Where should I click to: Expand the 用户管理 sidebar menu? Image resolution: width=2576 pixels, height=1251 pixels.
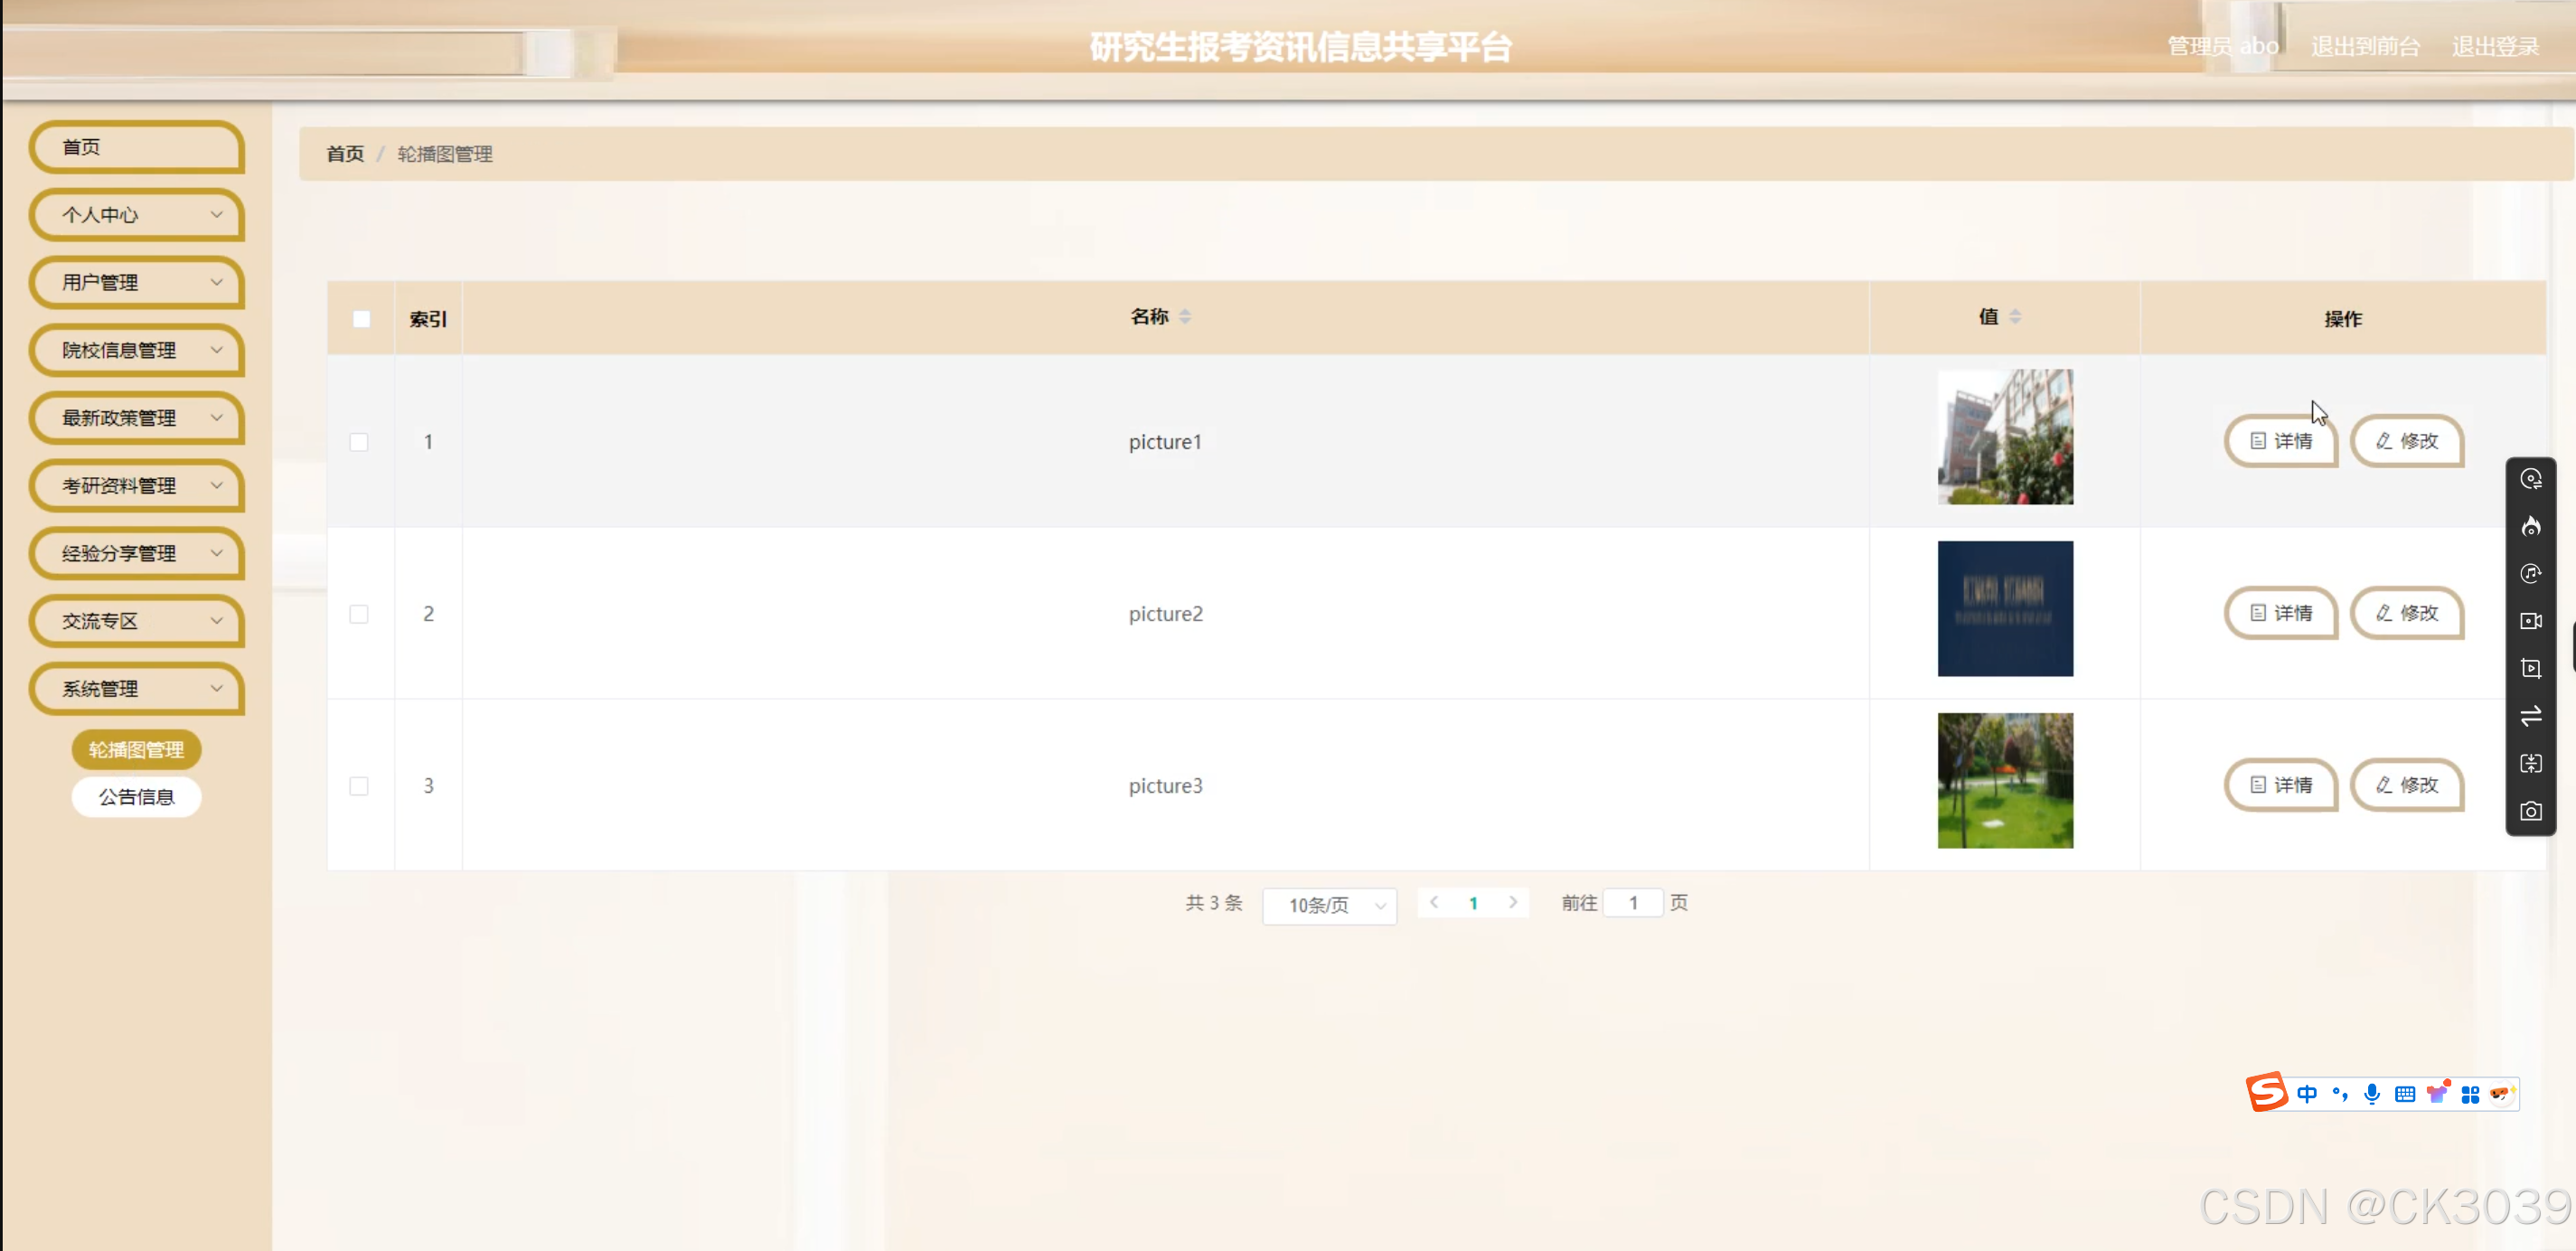point(138,283)
